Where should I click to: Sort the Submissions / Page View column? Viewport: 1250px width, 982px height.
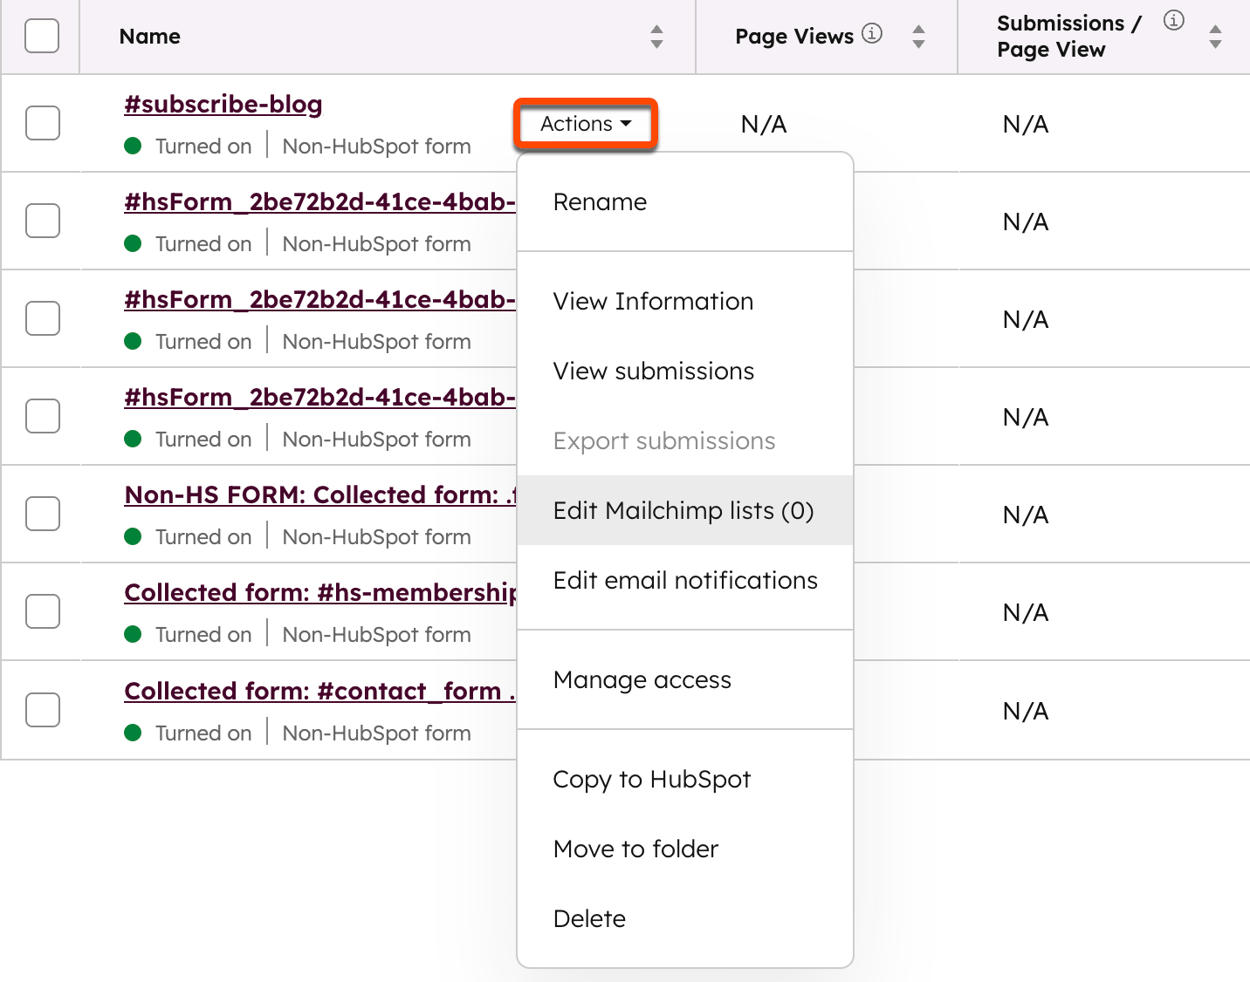click(x=1215, y=36)
